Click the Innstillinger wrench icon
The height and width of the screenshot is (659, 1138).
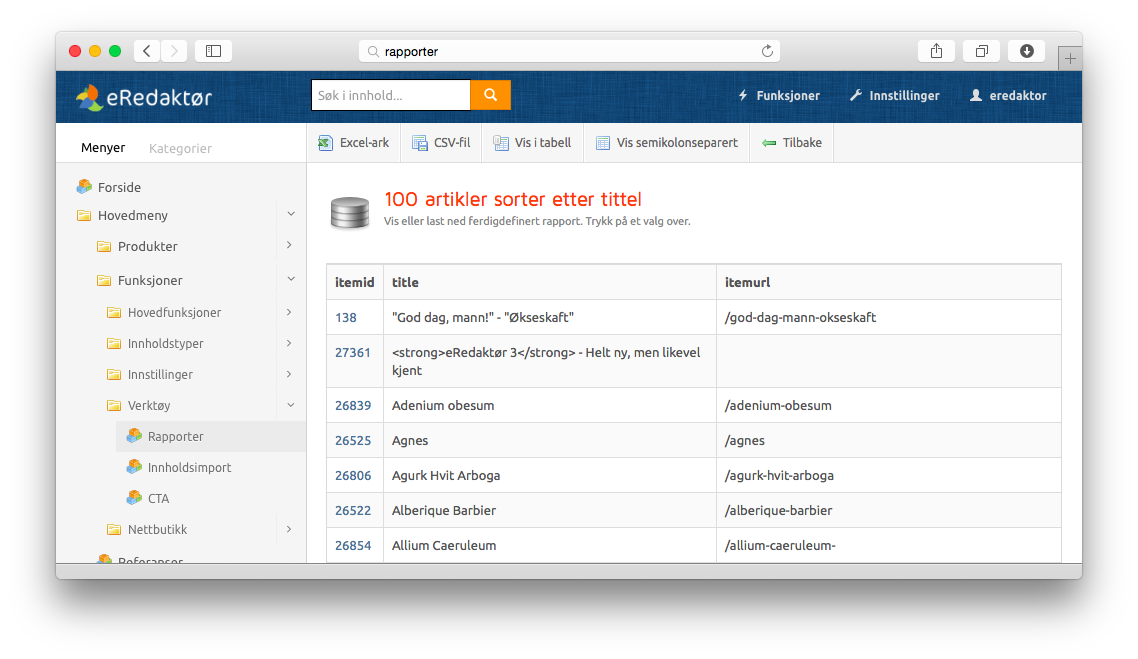coord(856,95)
